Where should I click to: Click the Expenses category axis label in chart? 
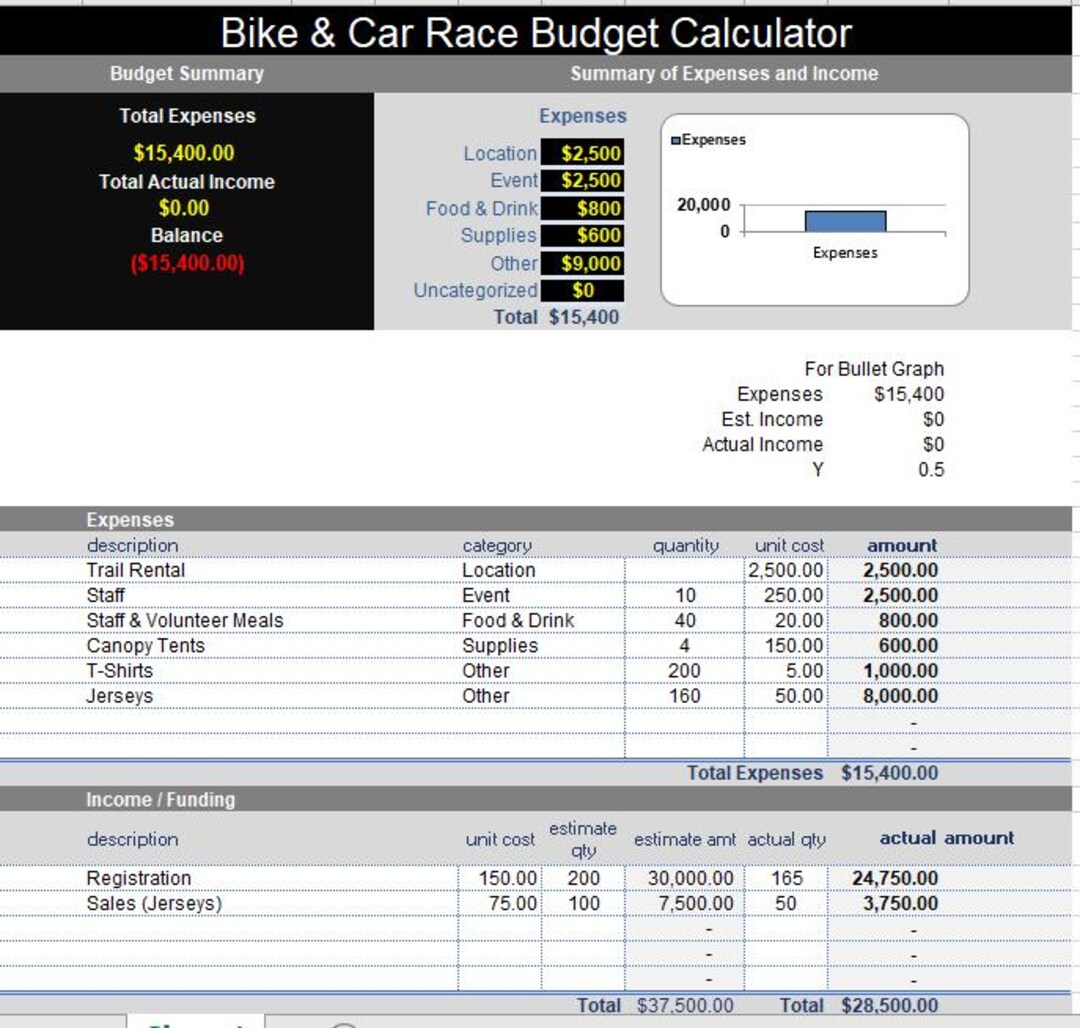(x=845, y=253)
